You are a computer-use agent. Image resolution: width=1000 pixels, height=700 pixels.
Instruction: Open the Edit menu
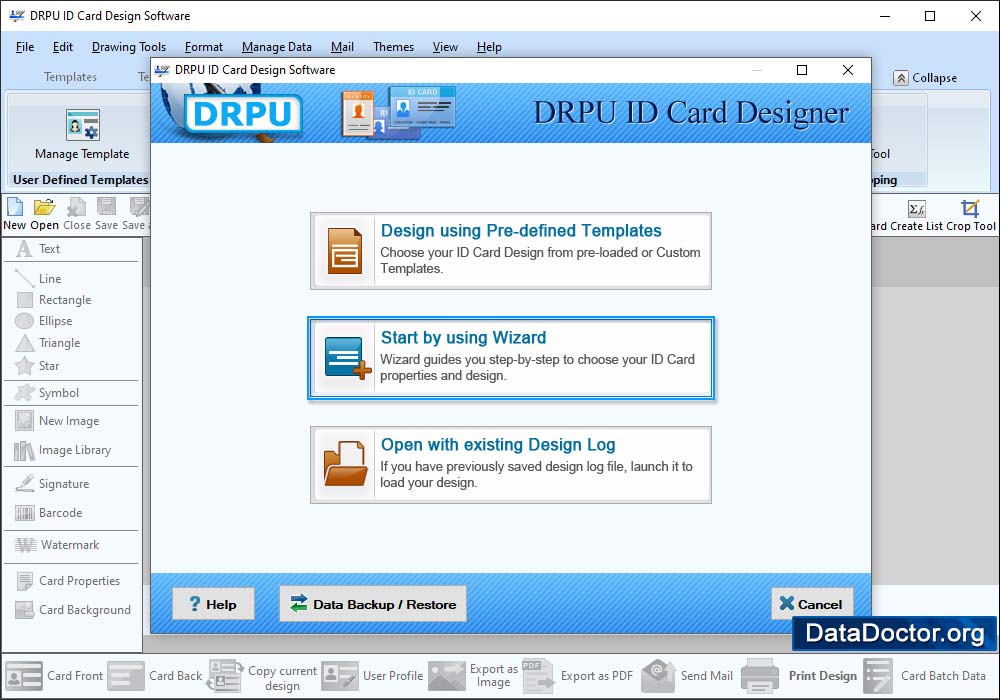coord(62,47)
